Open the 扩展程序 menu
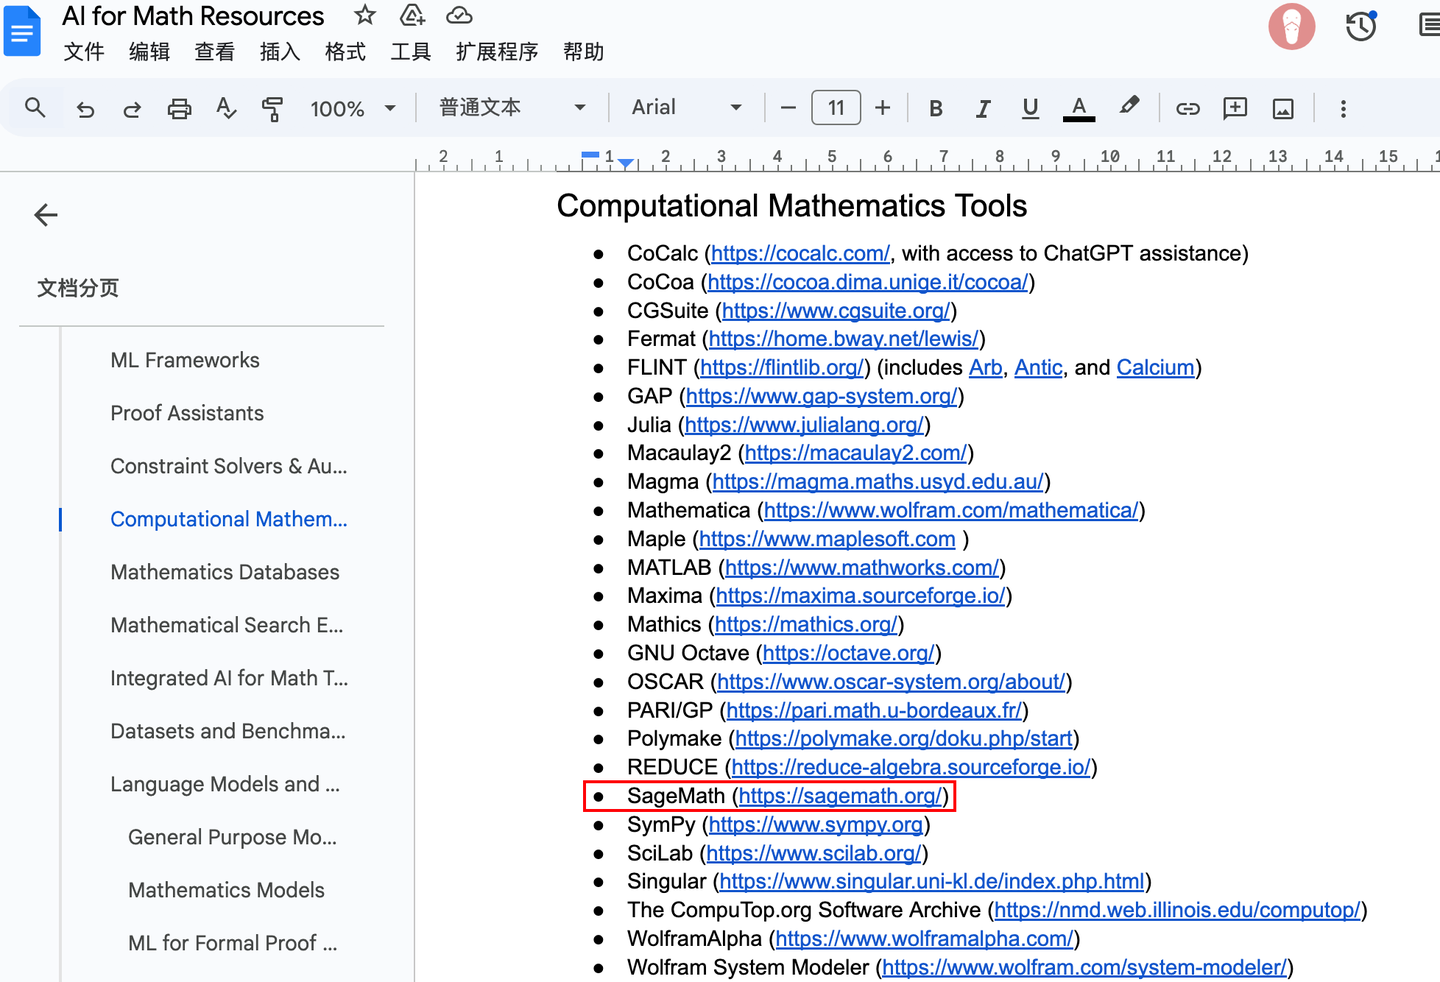 tap(497, 52)
